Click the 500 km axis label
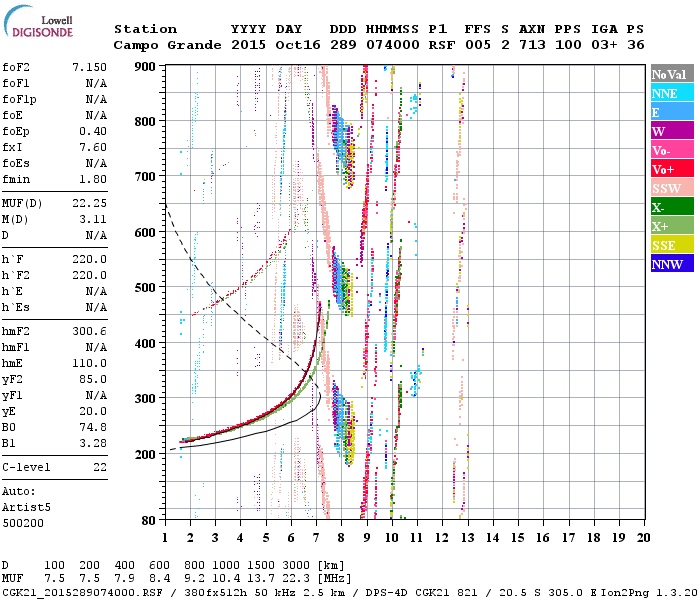The image size is (700, 600). point(145,288)
